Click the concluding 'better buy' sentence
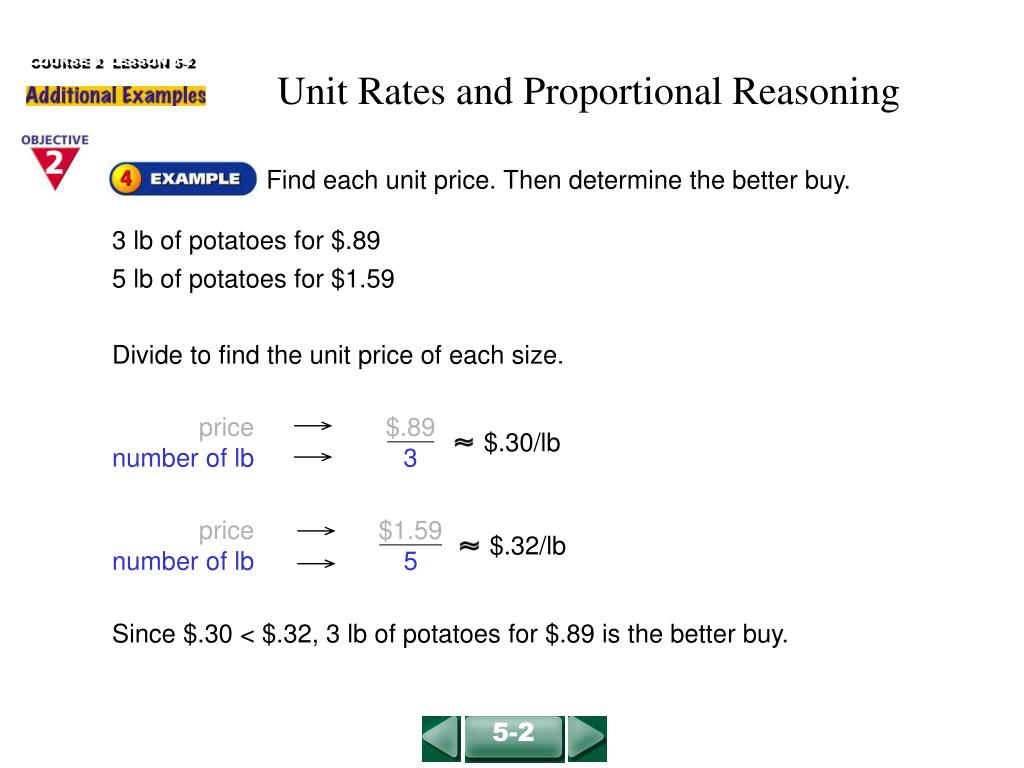Screen dimensions: 1024x768 [450, 635]
